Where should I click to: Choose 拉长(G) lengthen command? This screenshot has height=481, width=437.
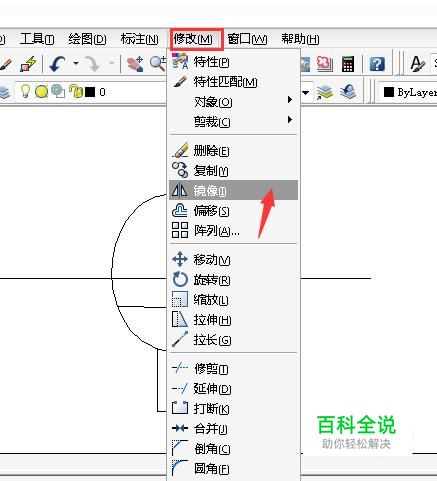click(233, 340)
